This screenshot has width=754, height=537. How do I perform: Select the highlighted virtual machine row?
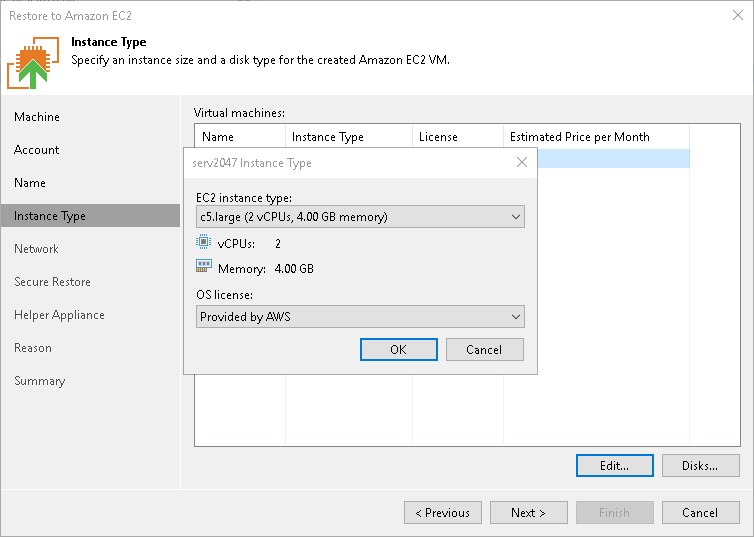[x=614, y=158]
